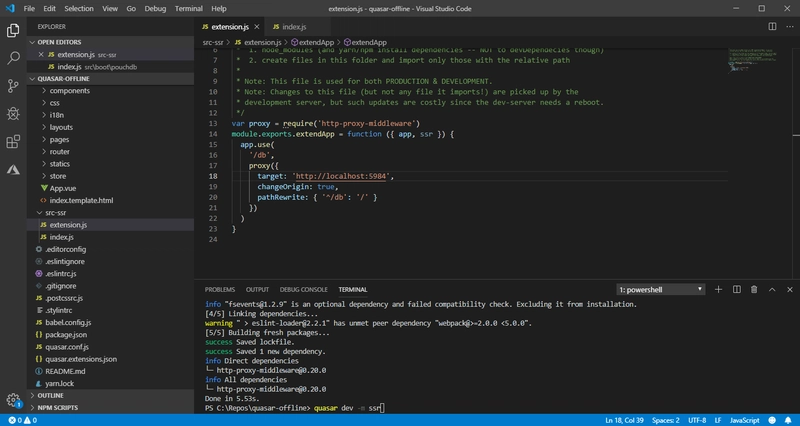Switch to the index.js editor tab
Screen dimensions: 800x426
pos(294,28)
